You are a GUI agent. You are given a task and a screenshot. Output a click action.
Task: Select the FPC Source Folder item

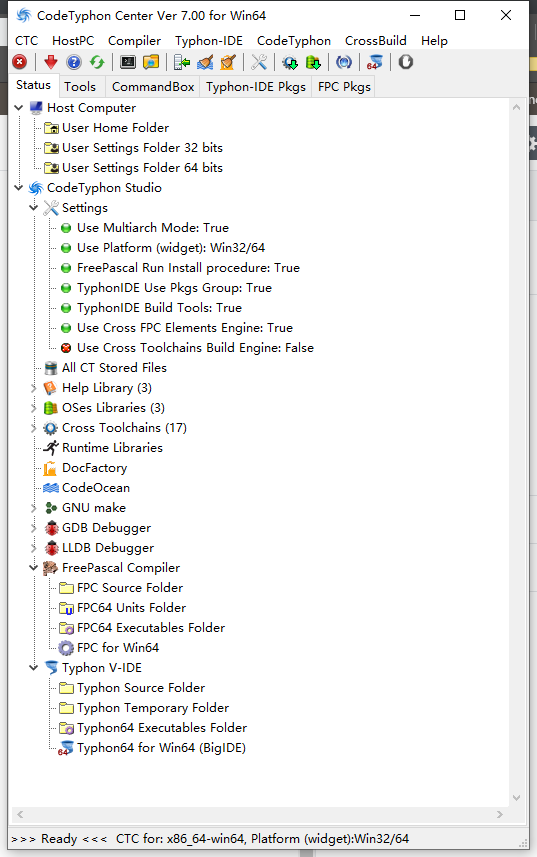pyautogui.click(x=129, y=588)
